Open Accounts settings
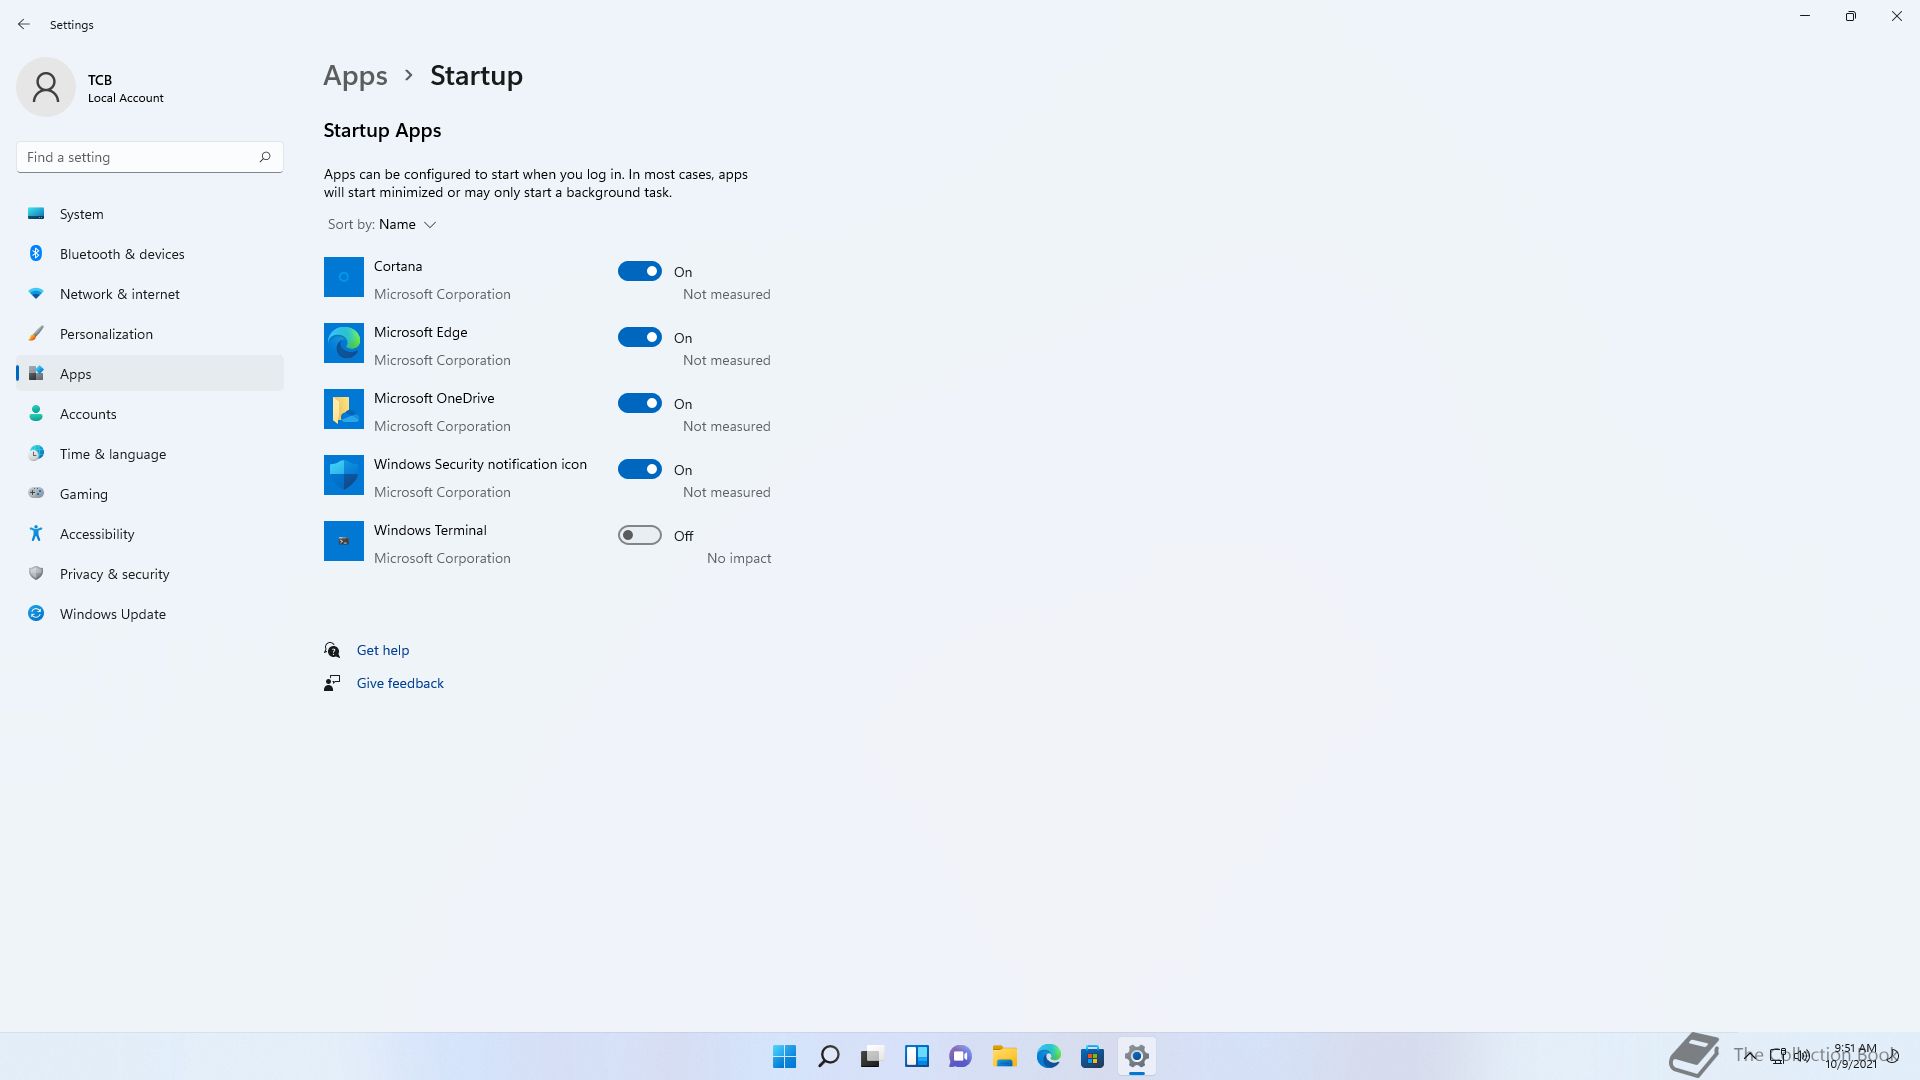Viewport: 1920px width, 1080px height. [150, 414]
